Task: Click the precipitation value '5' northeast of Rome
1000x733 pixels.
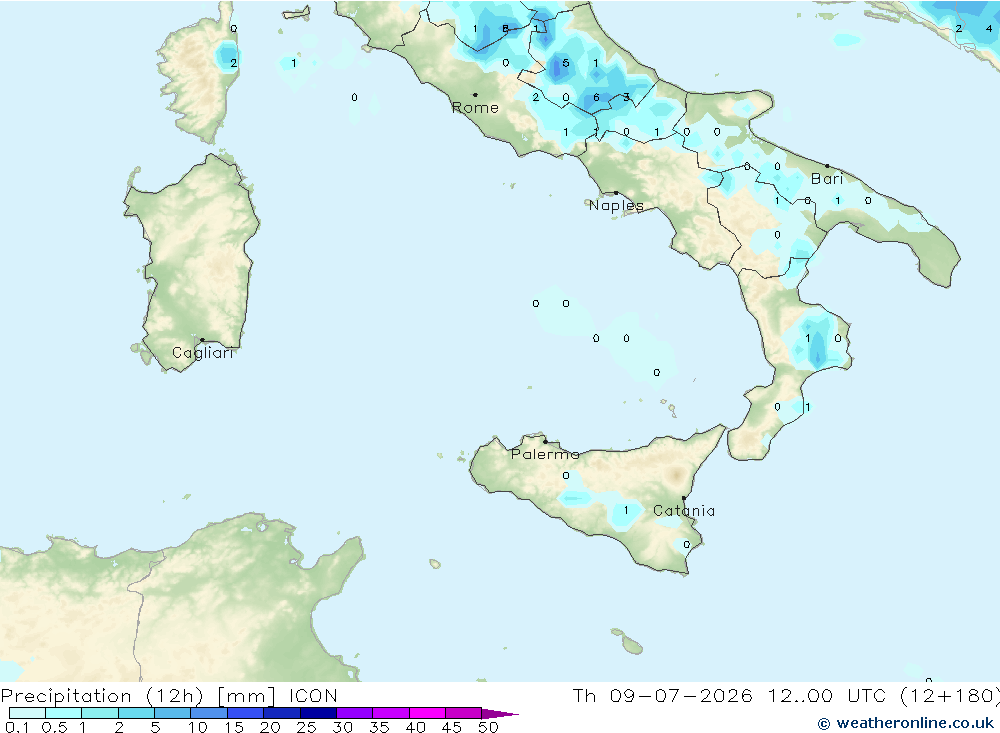Action: click(x=566, y=63)
